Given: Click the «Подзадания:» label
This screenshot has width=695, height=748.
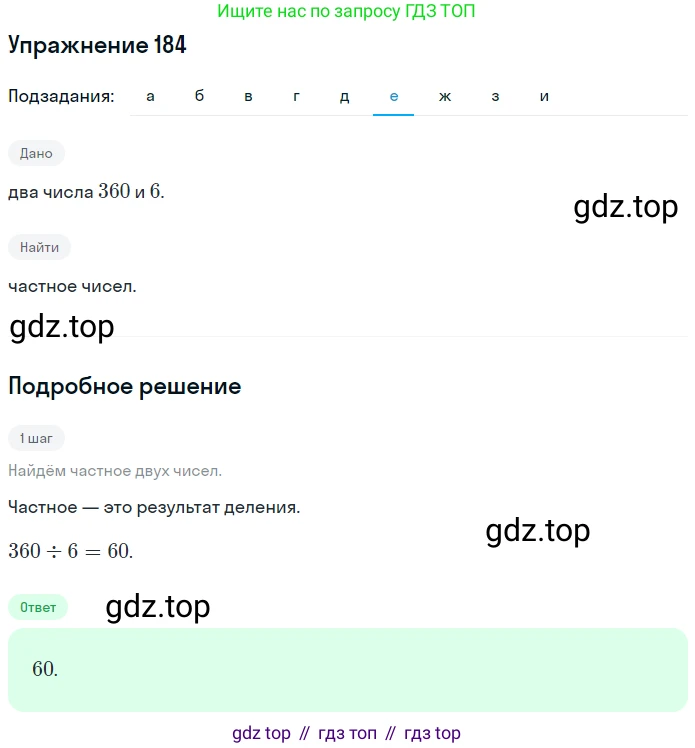Looking at the screenshot, I should (x=61, y=96).
